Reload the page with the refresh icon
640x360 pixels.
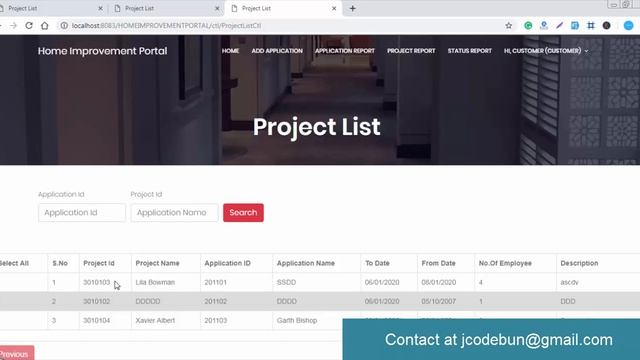(29, 25)
